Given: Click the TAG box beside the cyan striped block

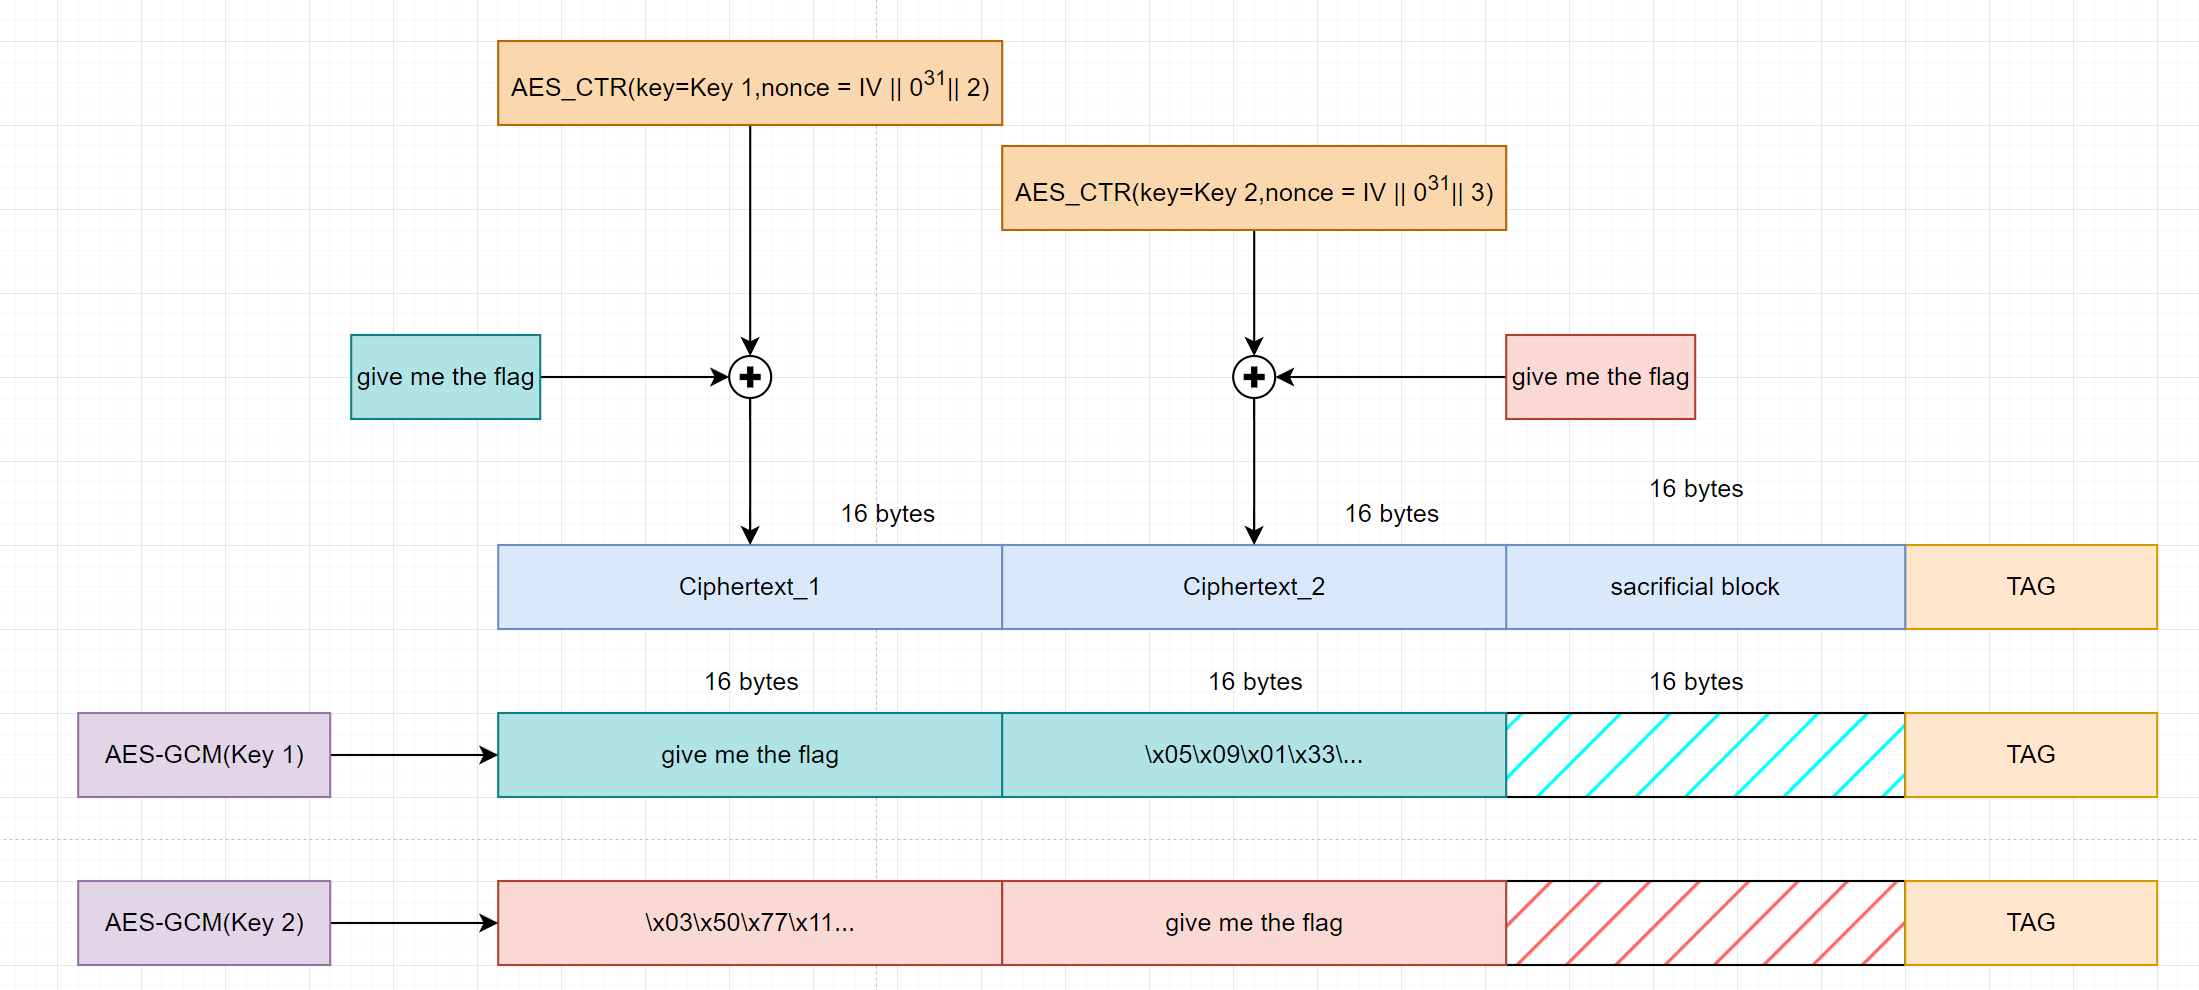Looking at the screenshot, I should pyautogui.click(x=2031, y=755).
